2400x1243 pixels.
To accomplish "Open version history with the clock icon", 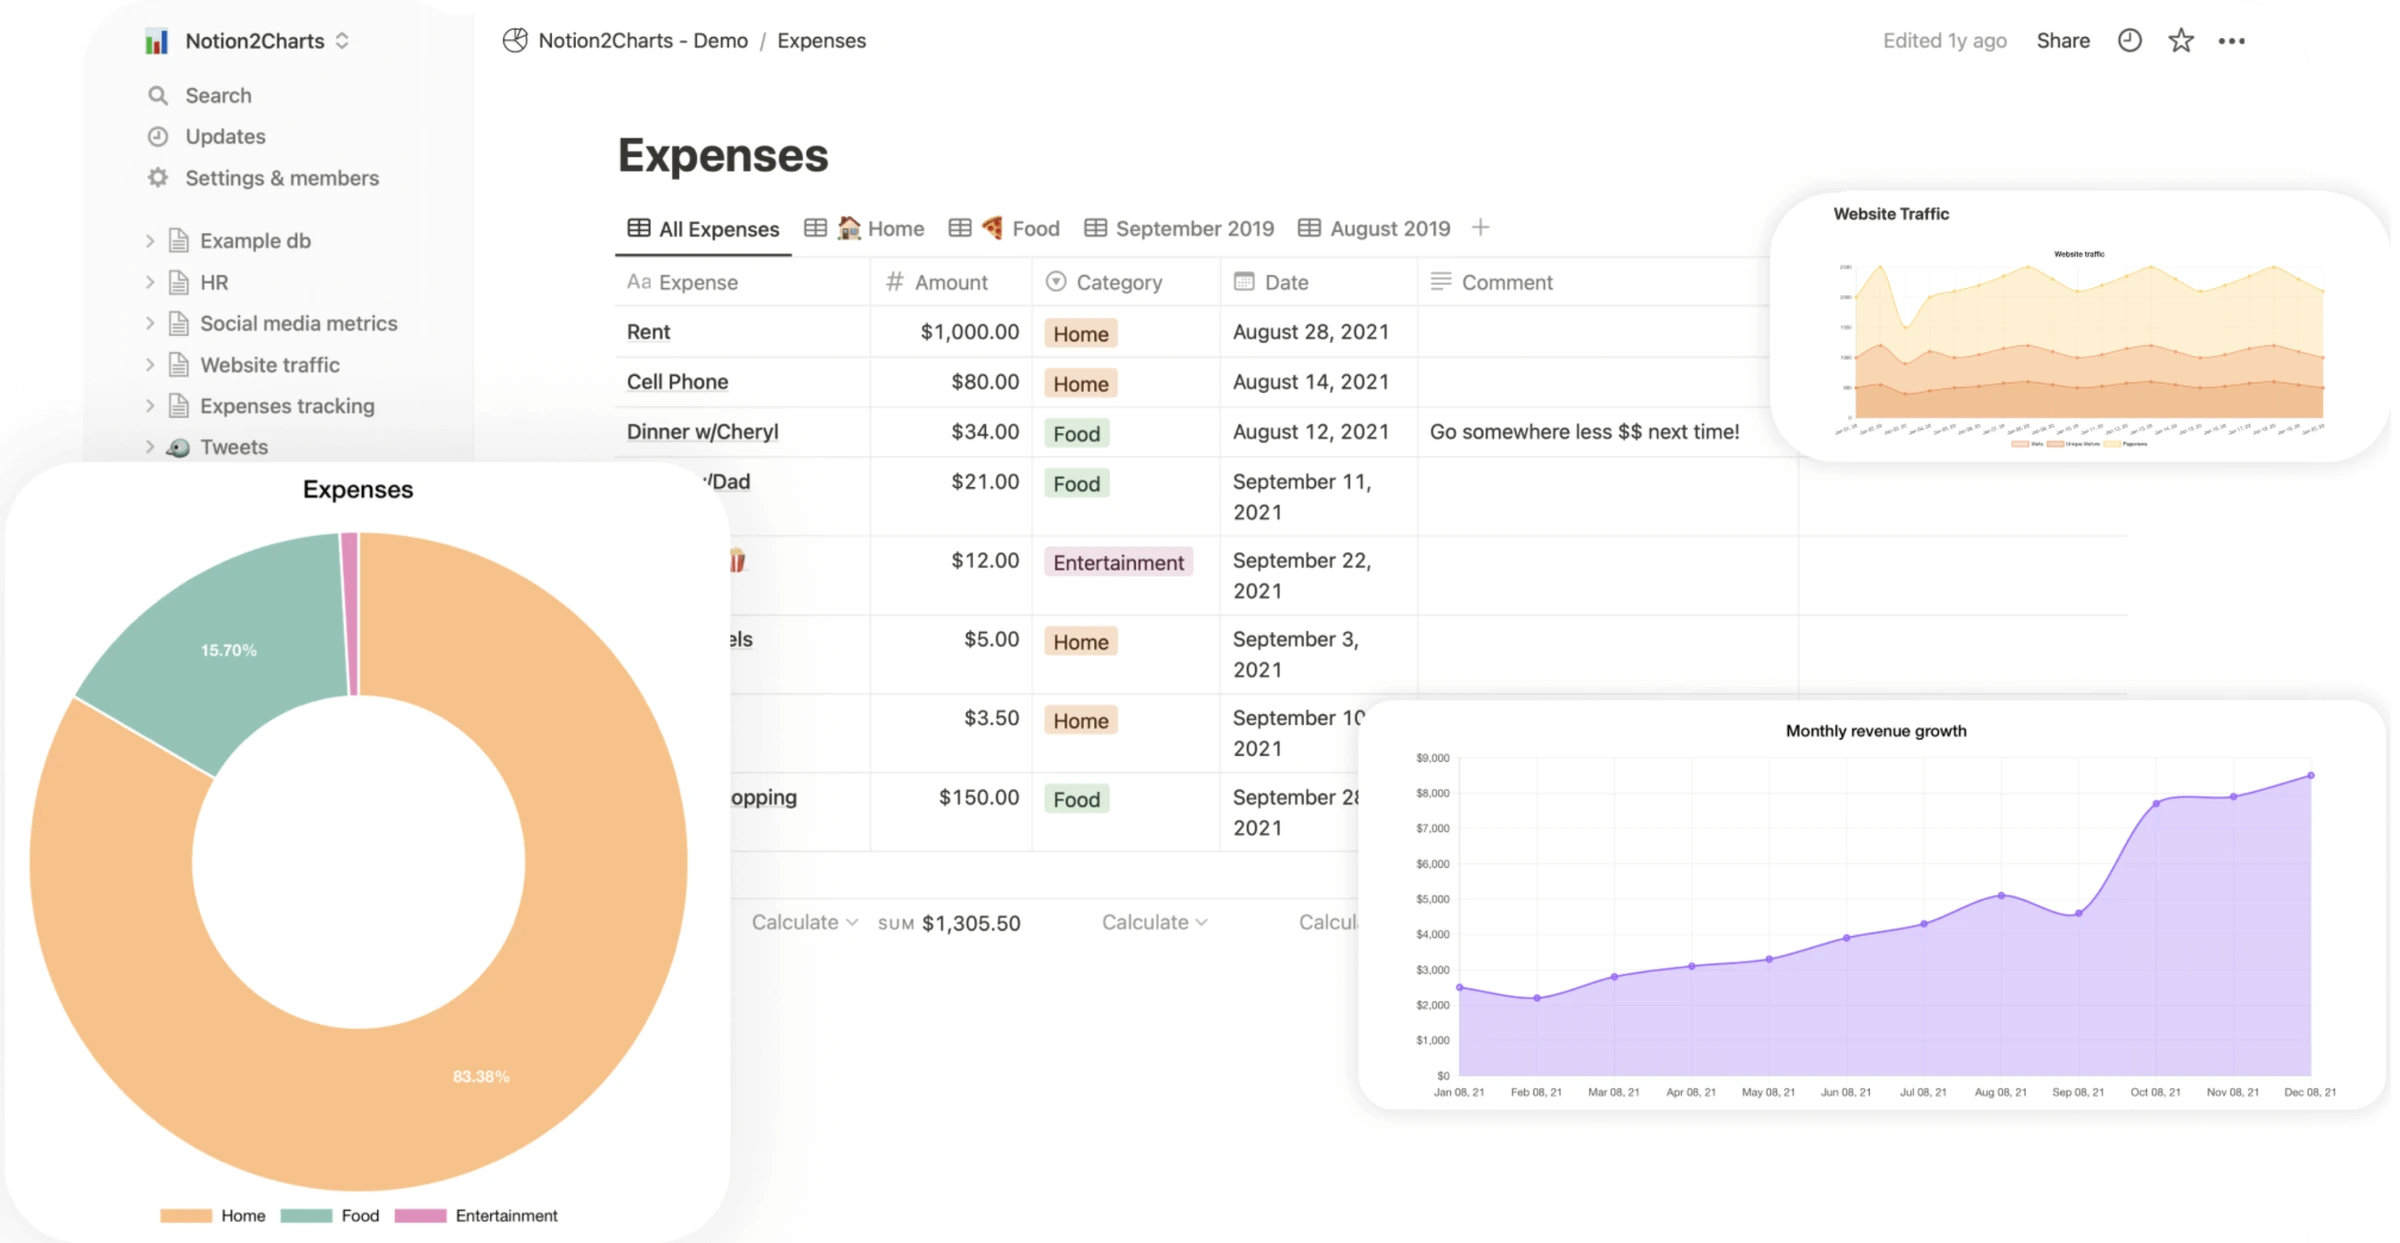I will (2129, 40).
